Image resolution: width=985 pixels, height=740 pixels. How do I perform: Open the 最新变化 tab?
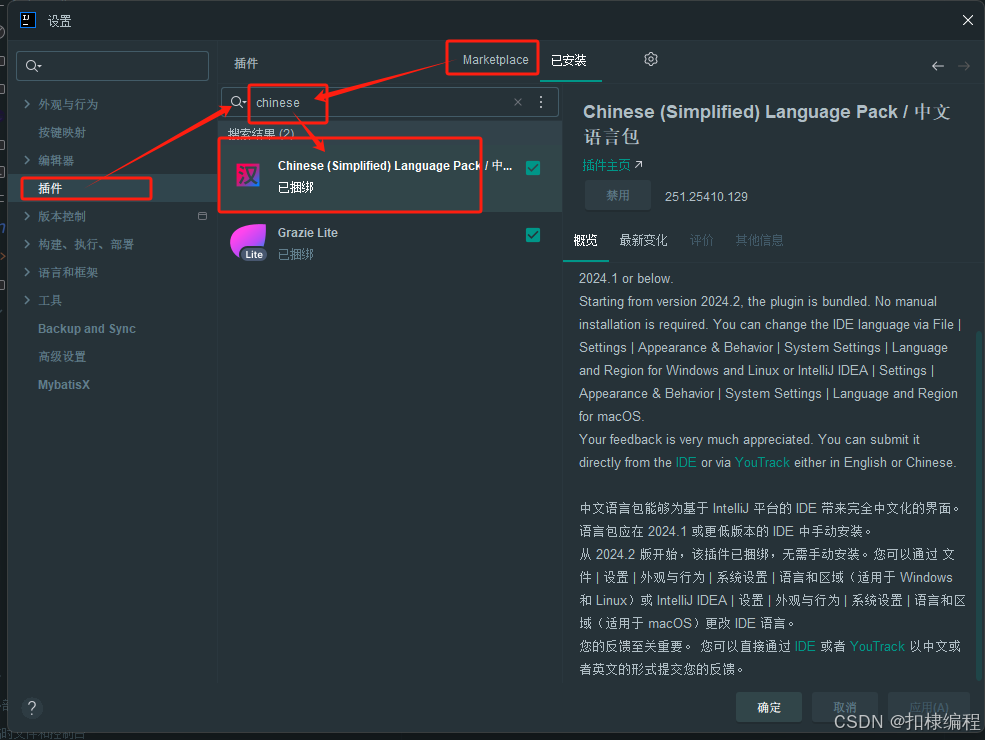pyautogui.click(x=643, y=240)
